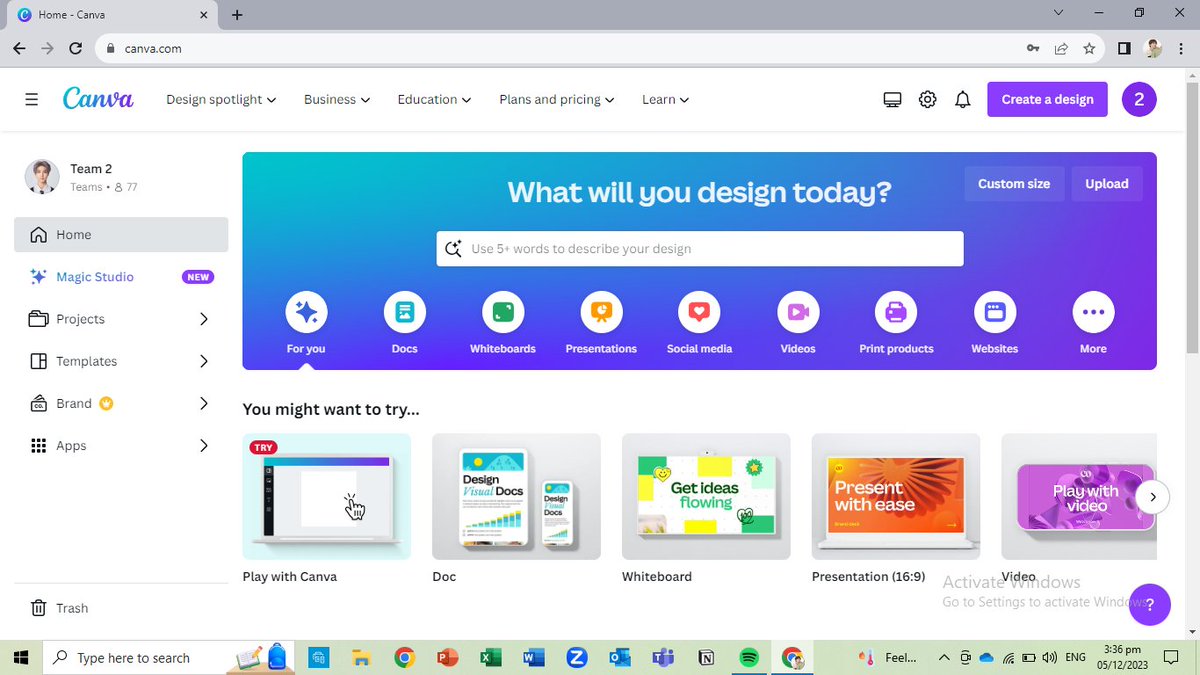The height and width of the screenshot is (675, 1200).
Task: Click the Custom size button
Action: tap(1014, 184)
